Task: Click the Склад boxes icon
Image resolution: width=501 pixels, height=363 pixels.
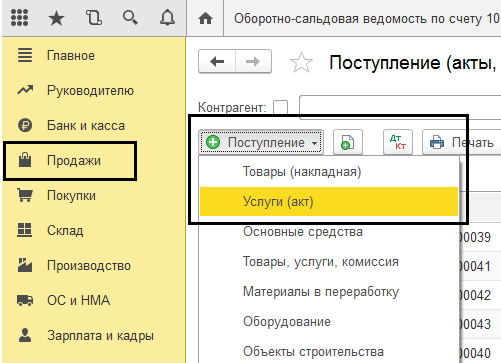Action: click(25, 230)
